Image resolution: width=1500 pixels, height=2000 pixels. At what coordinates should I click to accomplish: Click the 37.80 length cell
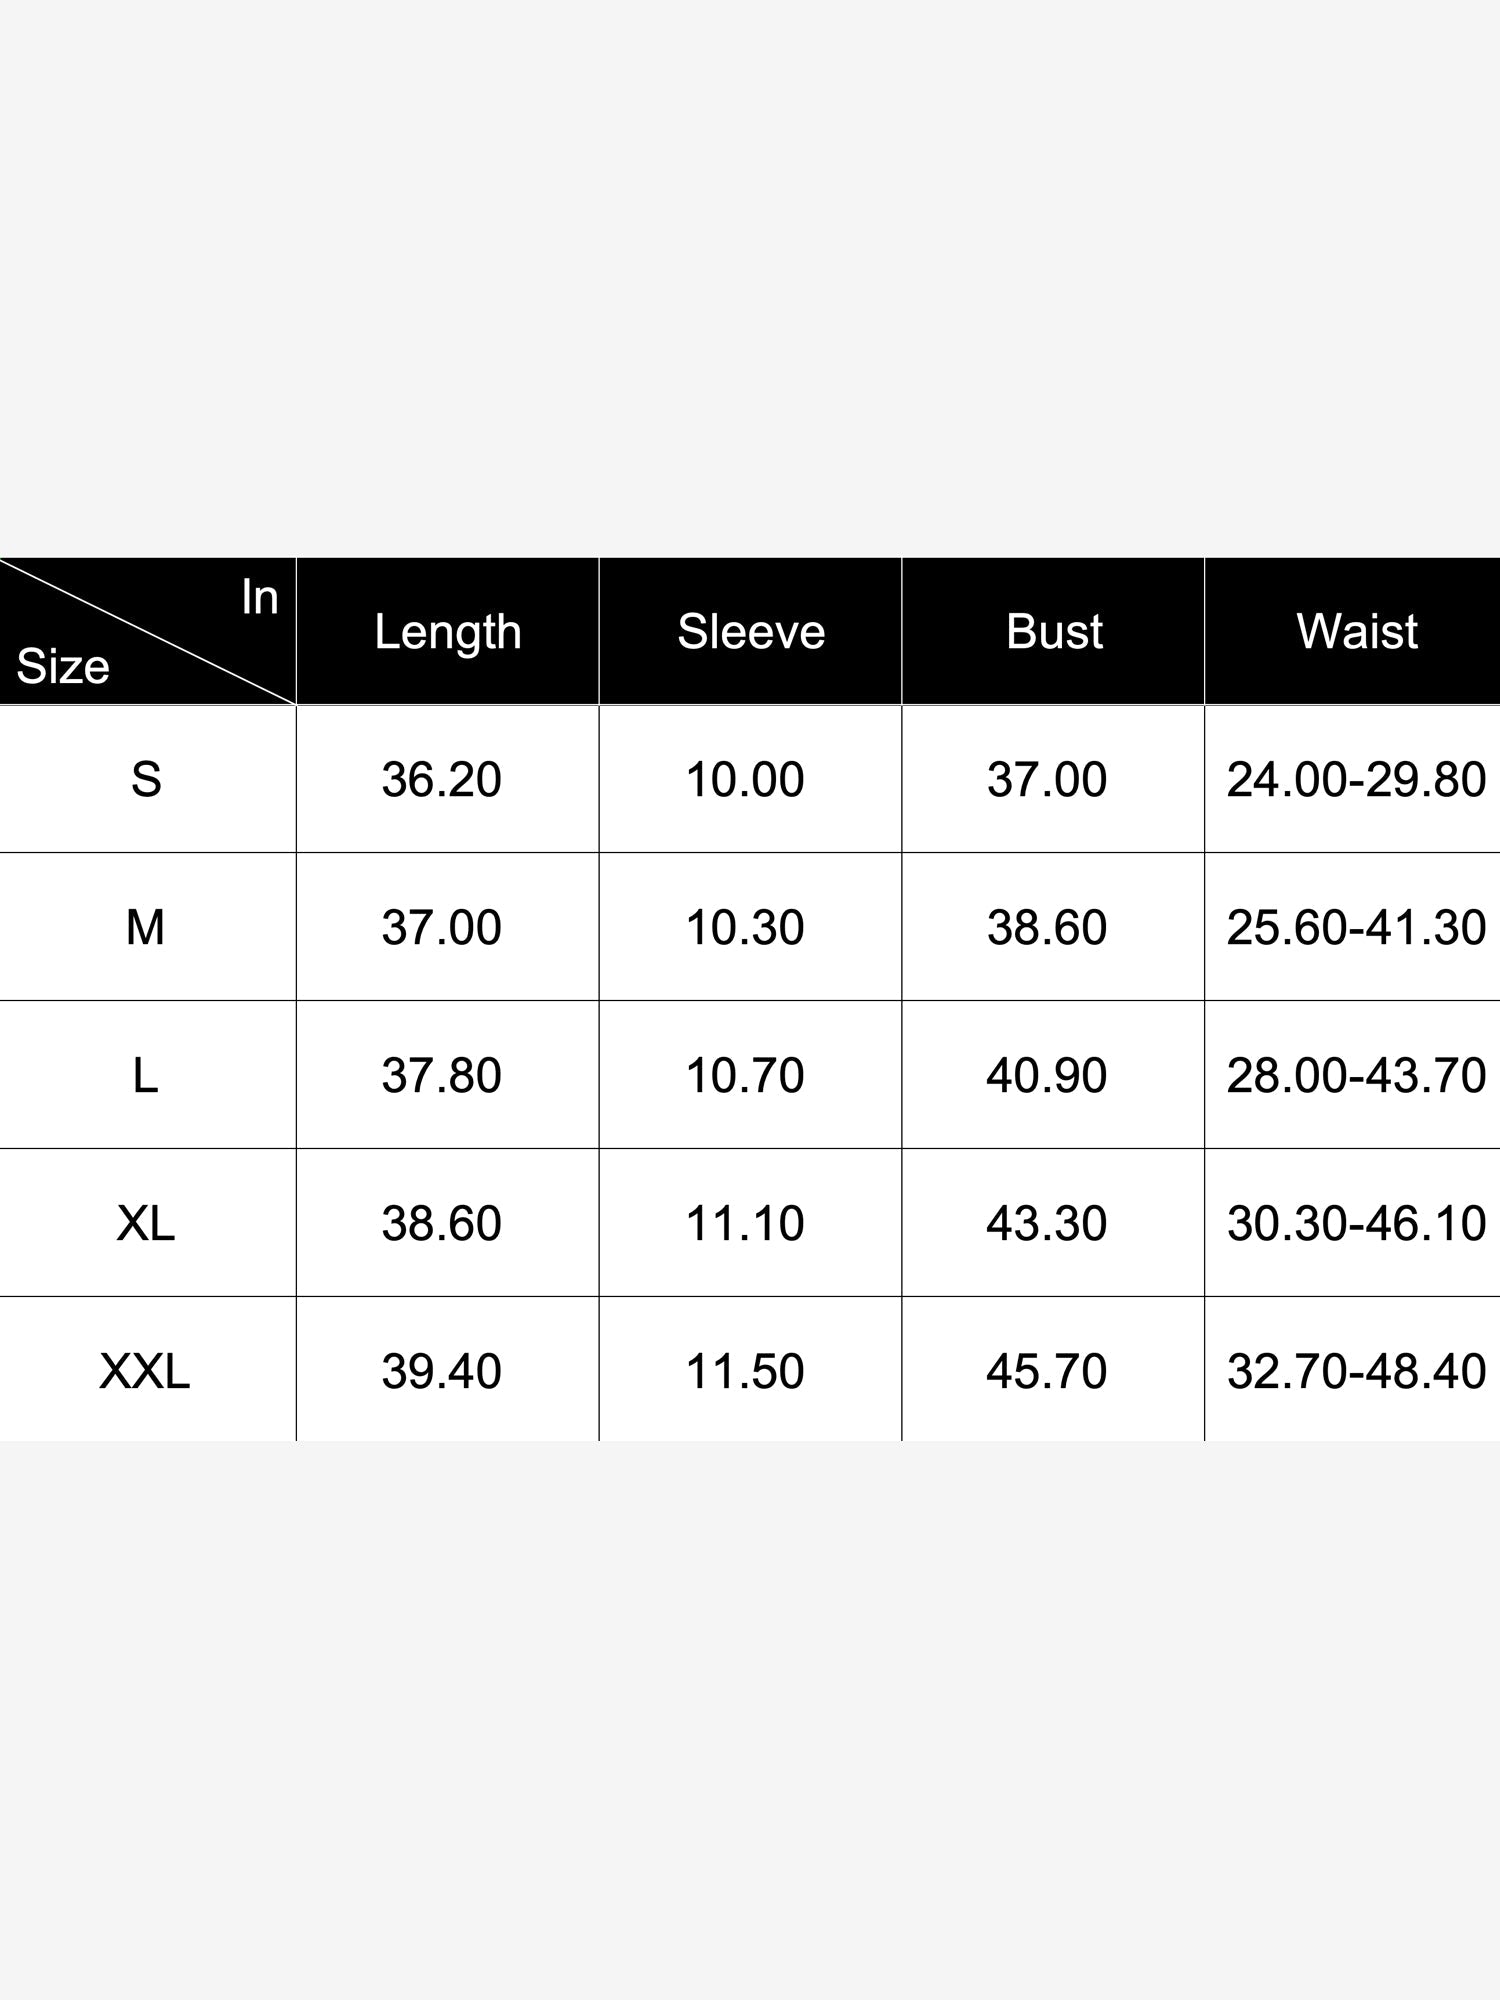pos(441,1076)
